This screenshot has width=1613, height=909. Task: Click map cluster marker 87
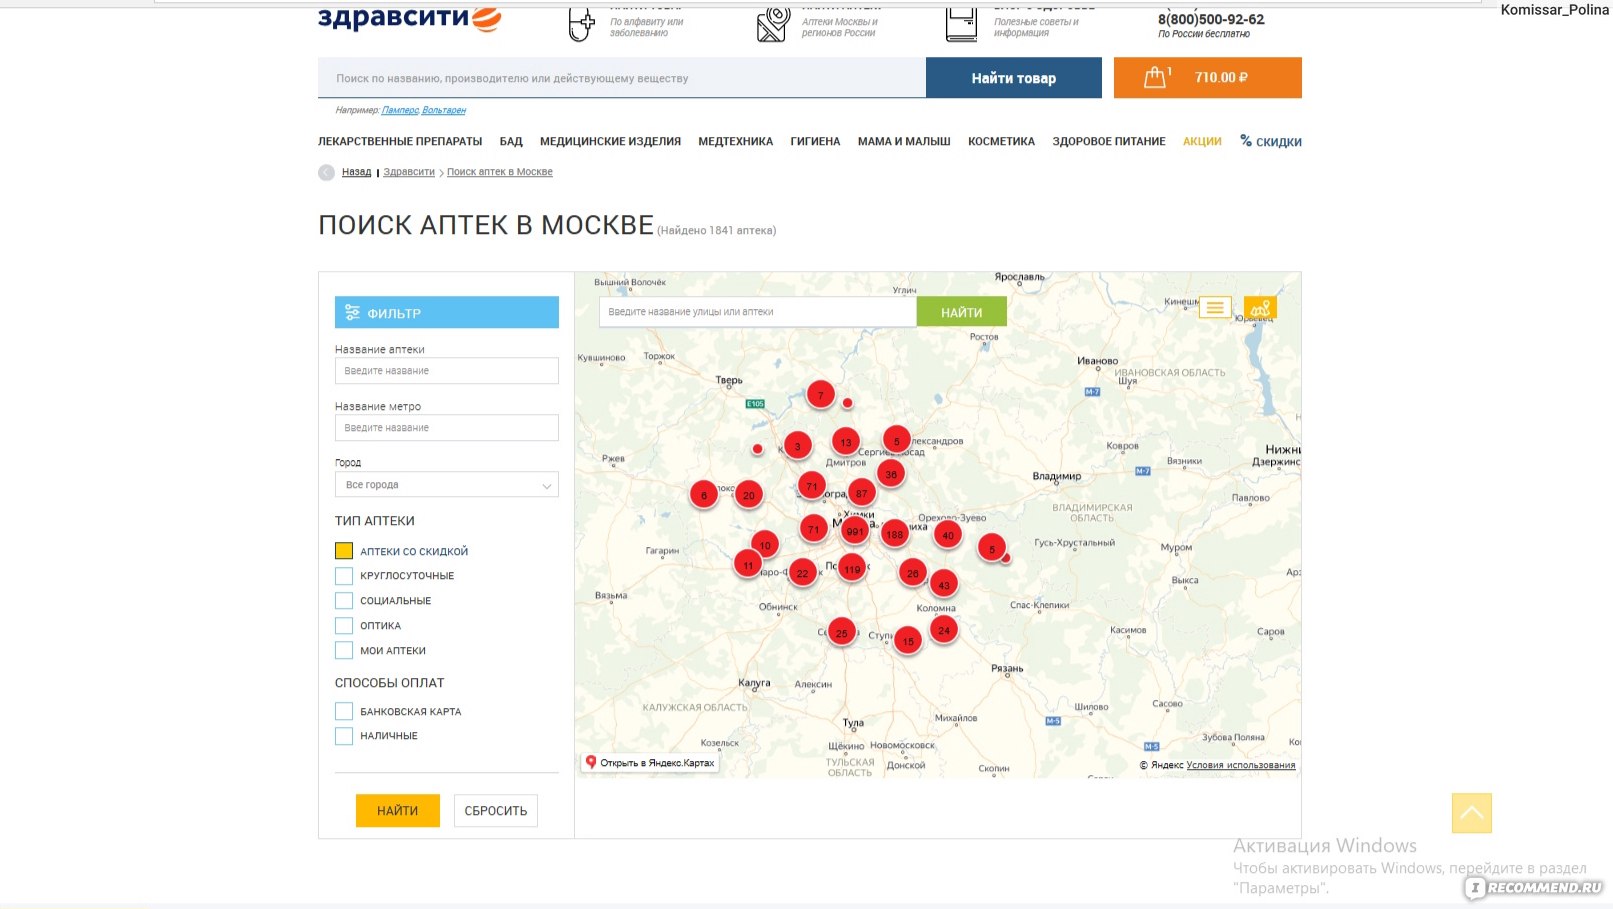pos(861,493)
